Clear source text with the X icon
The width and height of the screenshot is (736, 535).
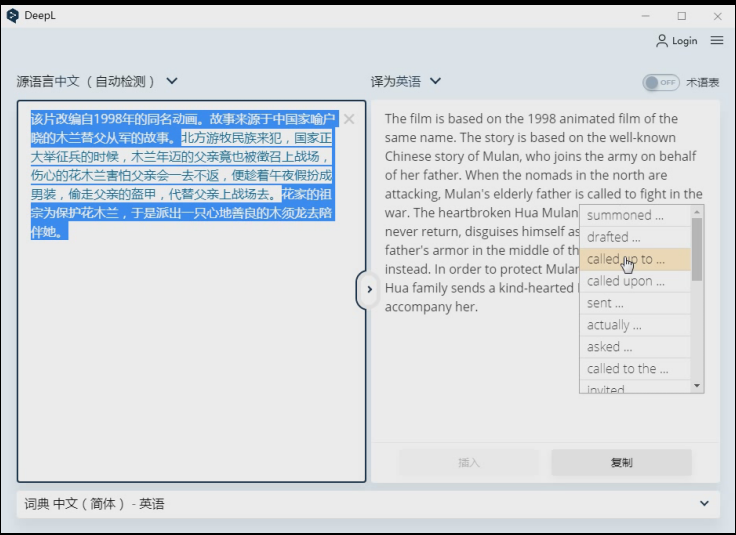click(349, 119)
